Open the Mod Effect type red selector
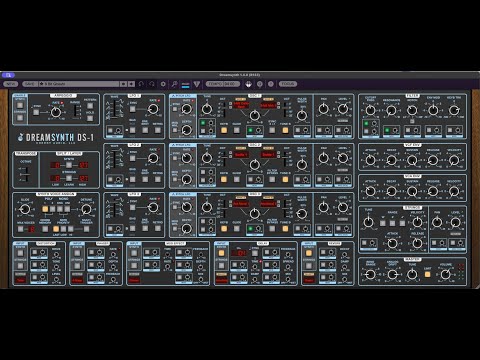The height and width of the screenshot is (360, 480). pos(134,280)
